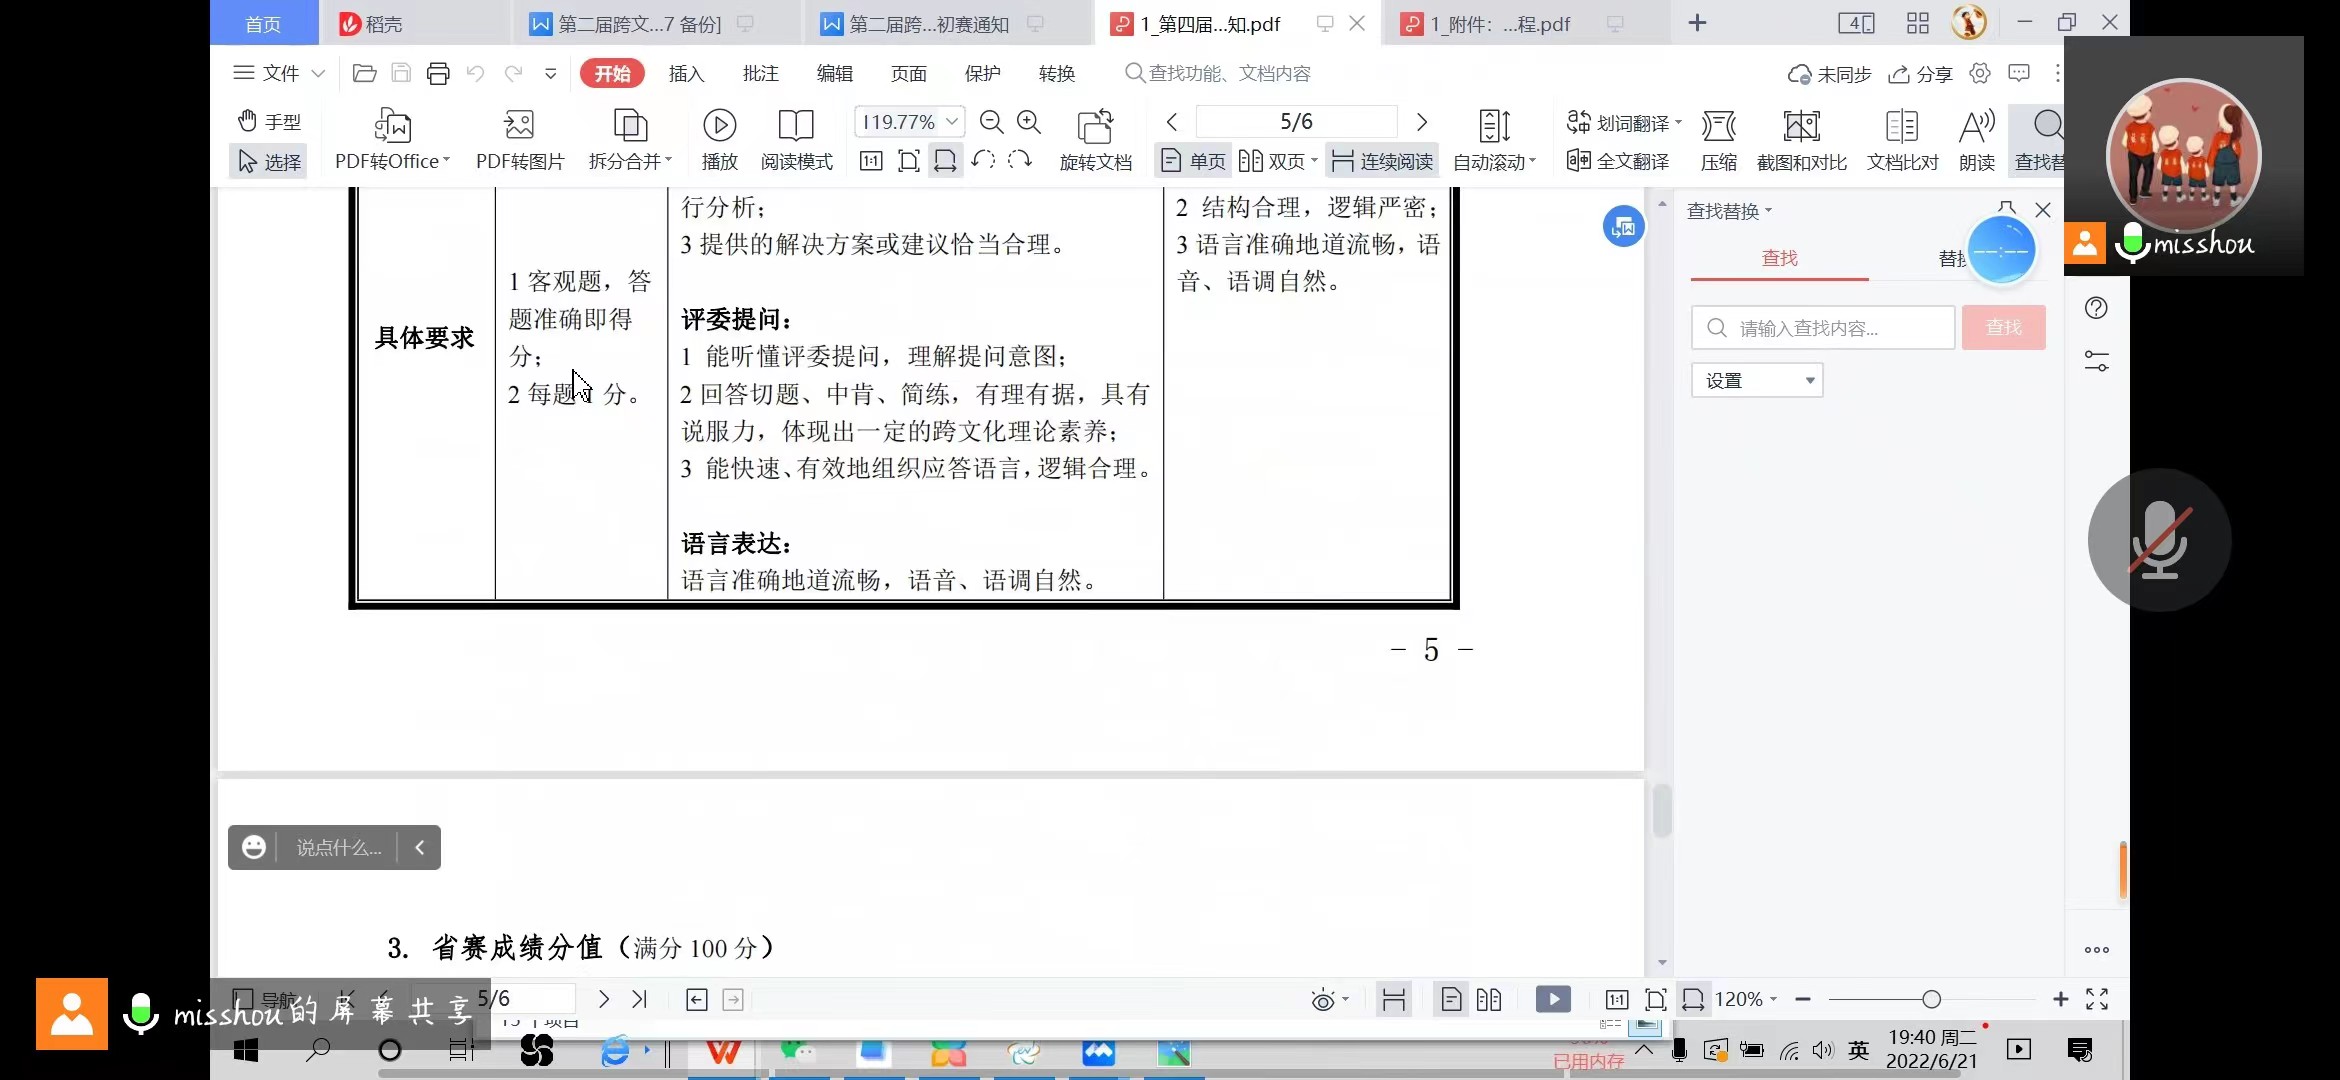Click the 压缩 compress icon
The image size is (2340, 1080).
(1718, 127)
